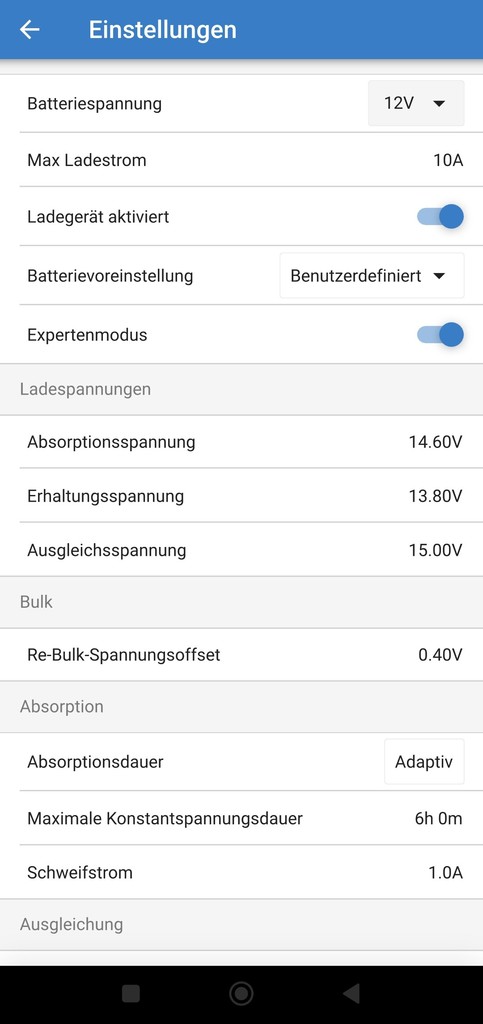Tap the Android recent apps square button
Screen dimensions: 483x1024
[x=131, y=993]
